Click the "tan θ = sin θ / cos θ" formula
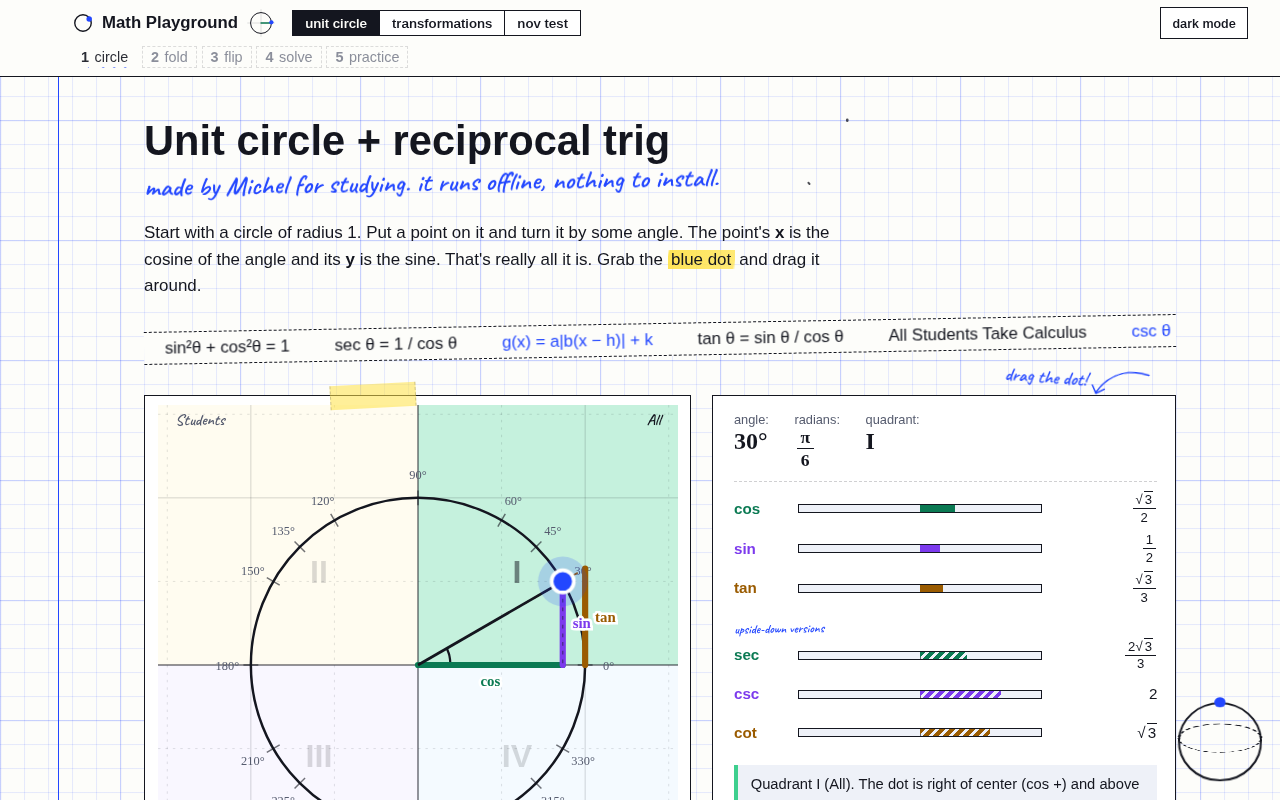 [x=770, y=337]
